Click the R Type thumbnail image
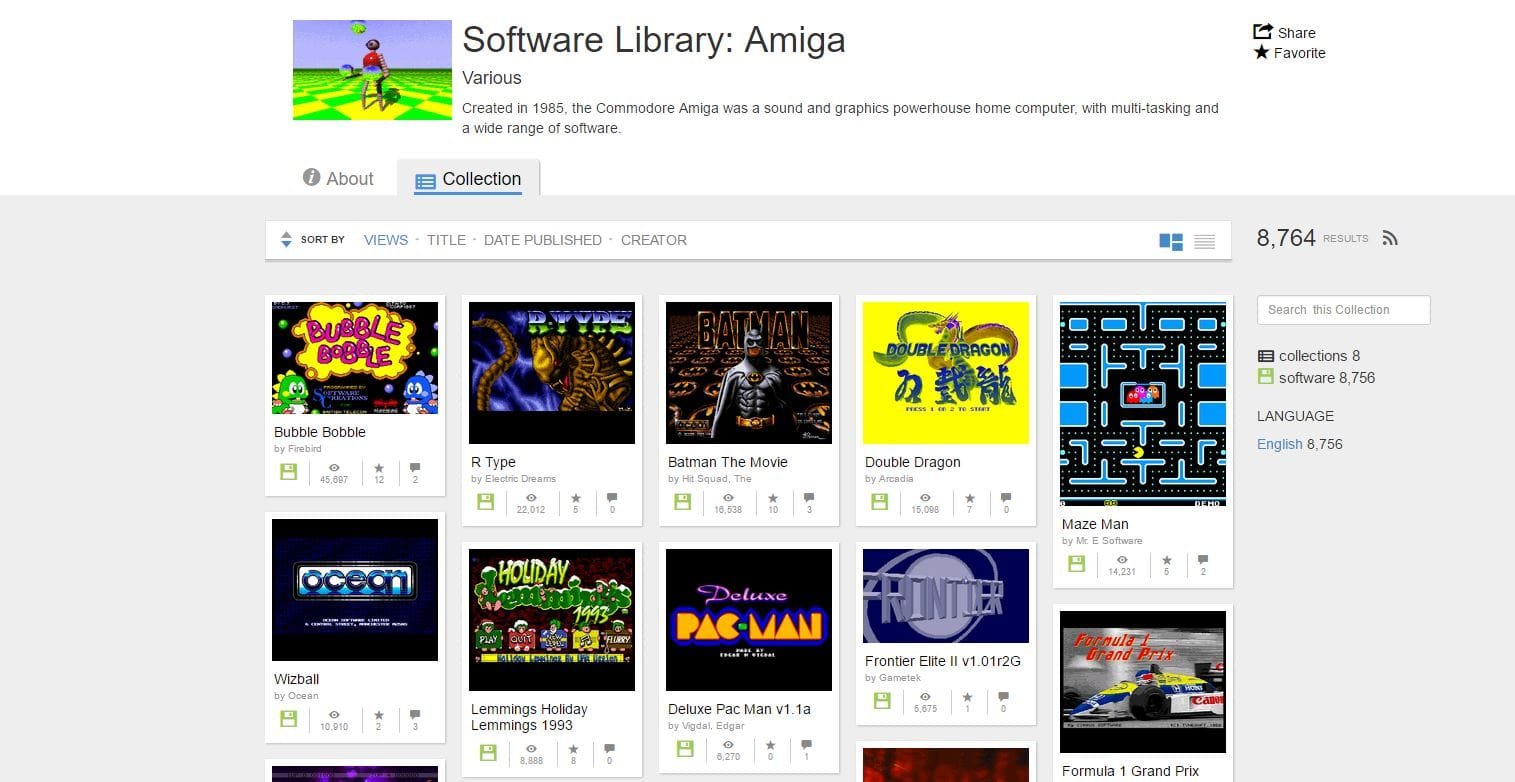Screen dimensions: 1515x782 [552, 373]
